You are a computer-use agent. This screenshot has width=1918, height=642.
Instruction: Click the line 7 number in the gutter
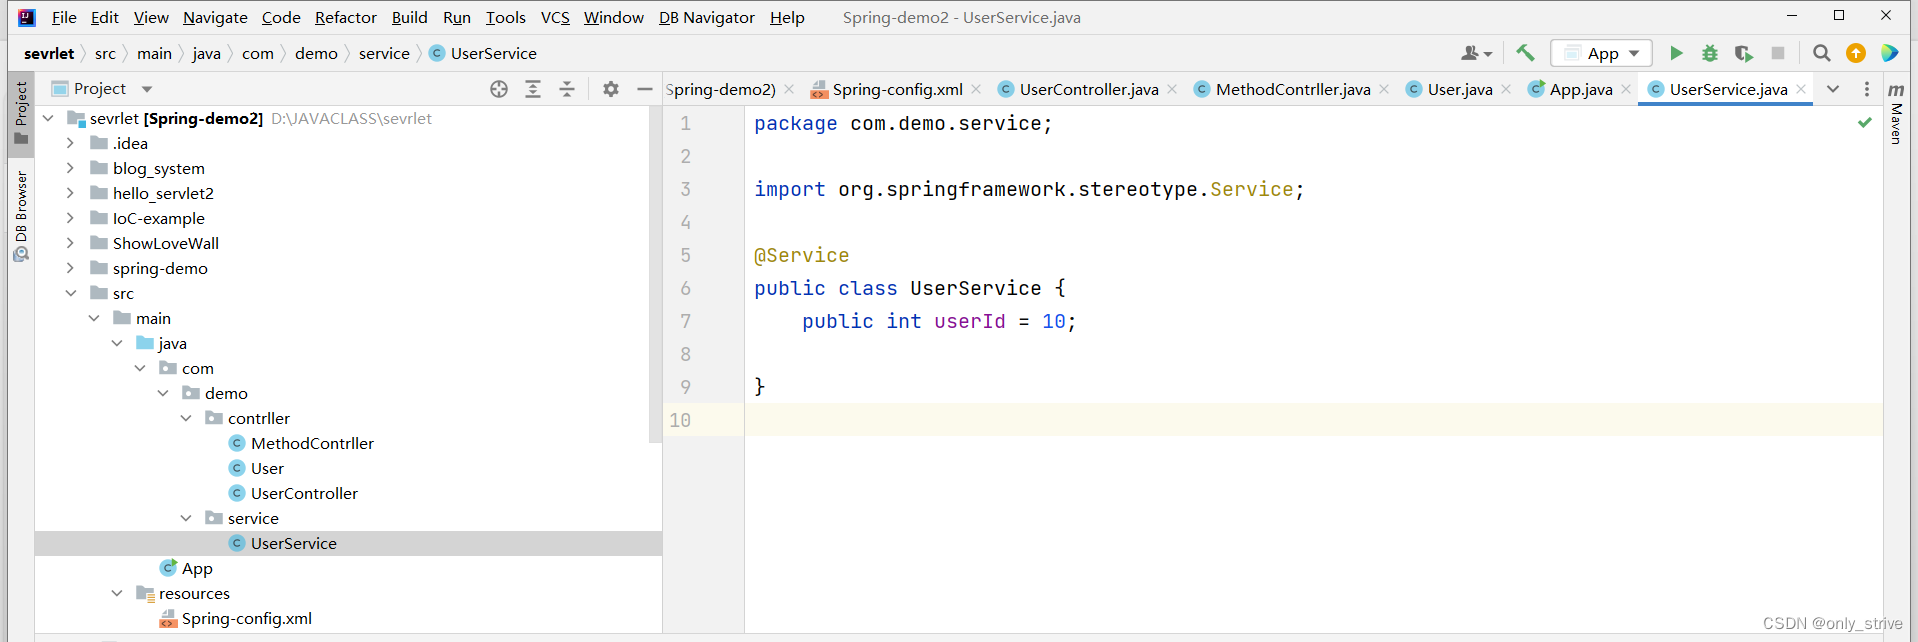coord(685,321)
